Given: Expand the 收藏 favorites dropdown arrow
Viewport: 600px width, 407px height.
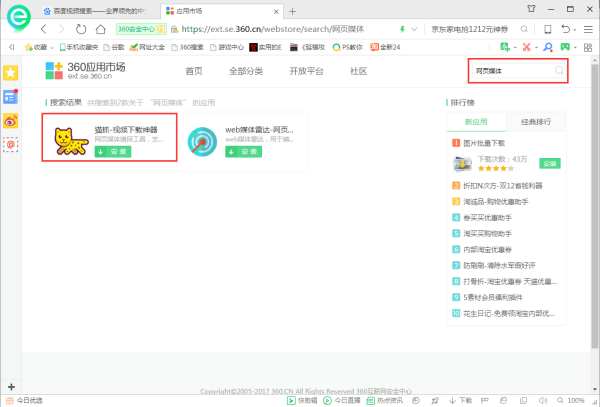Looking at the screenshot, I should [x=52, y=48].
